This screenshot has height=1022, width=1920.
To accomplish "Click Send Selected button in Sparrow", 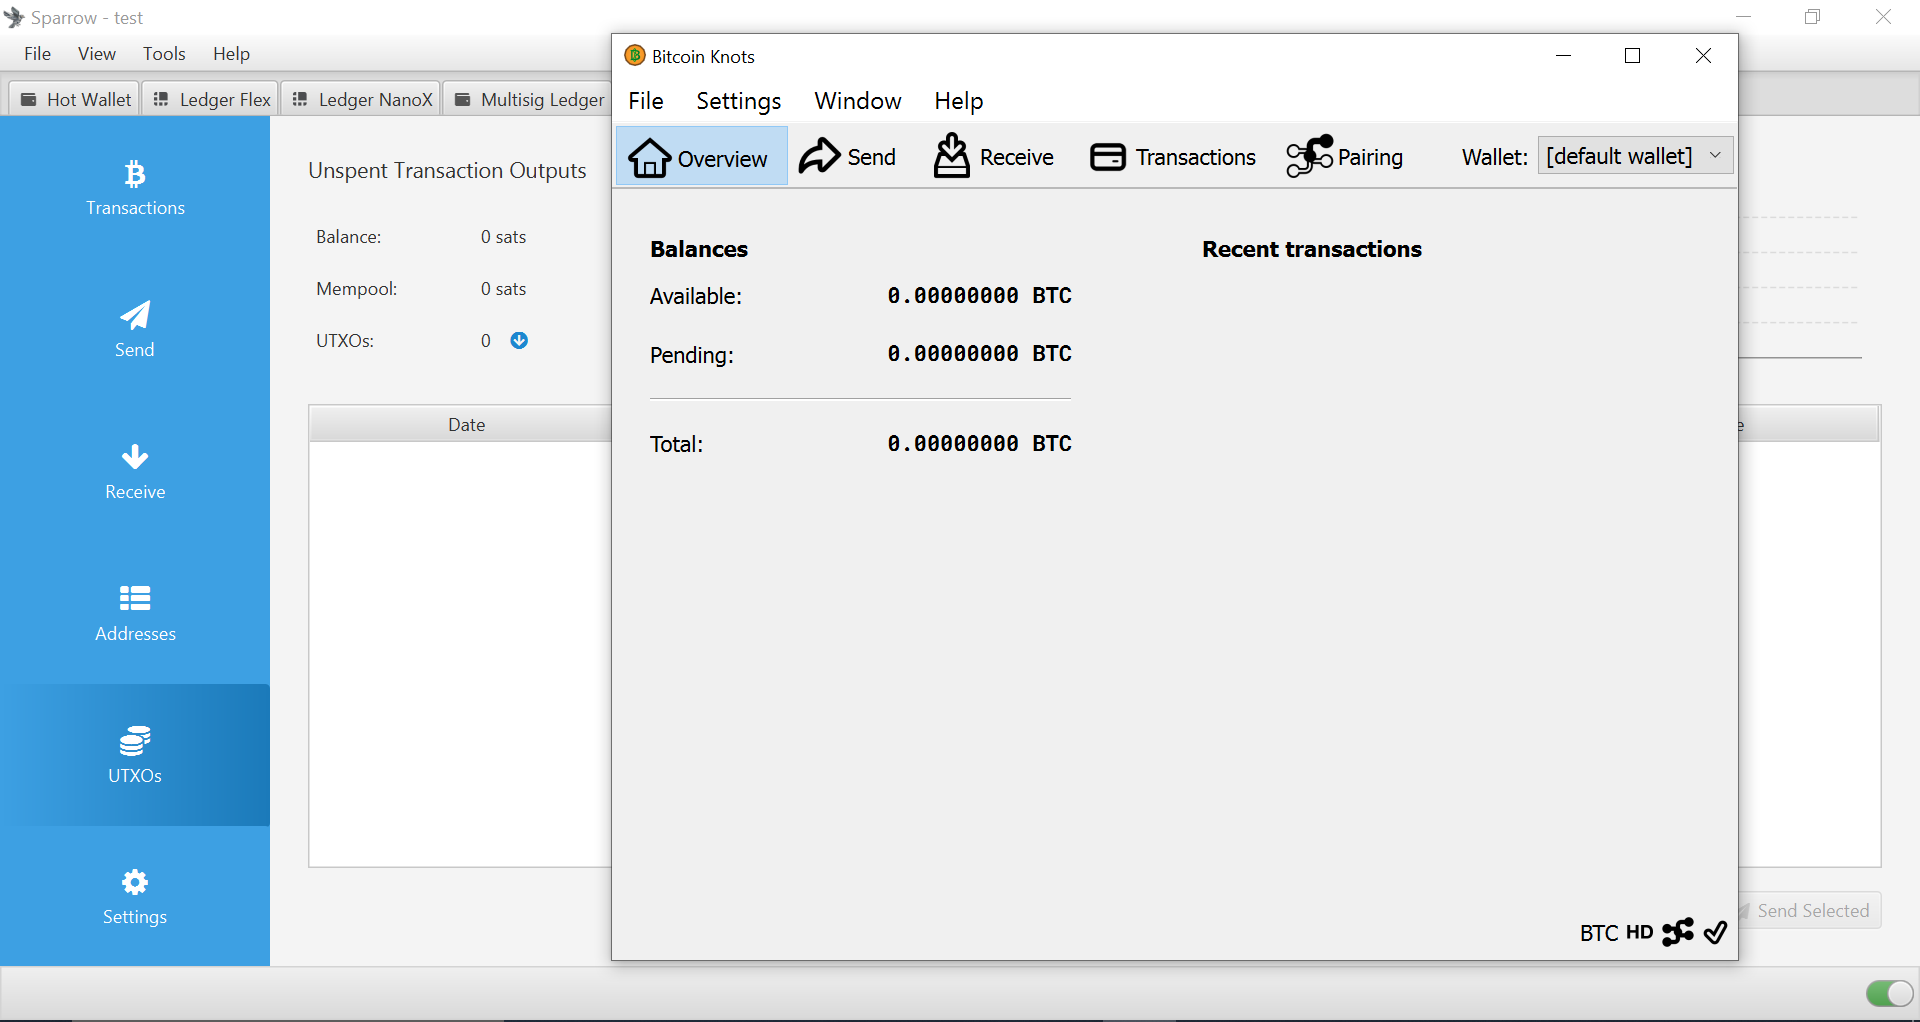I will [x=1811, y=911].
